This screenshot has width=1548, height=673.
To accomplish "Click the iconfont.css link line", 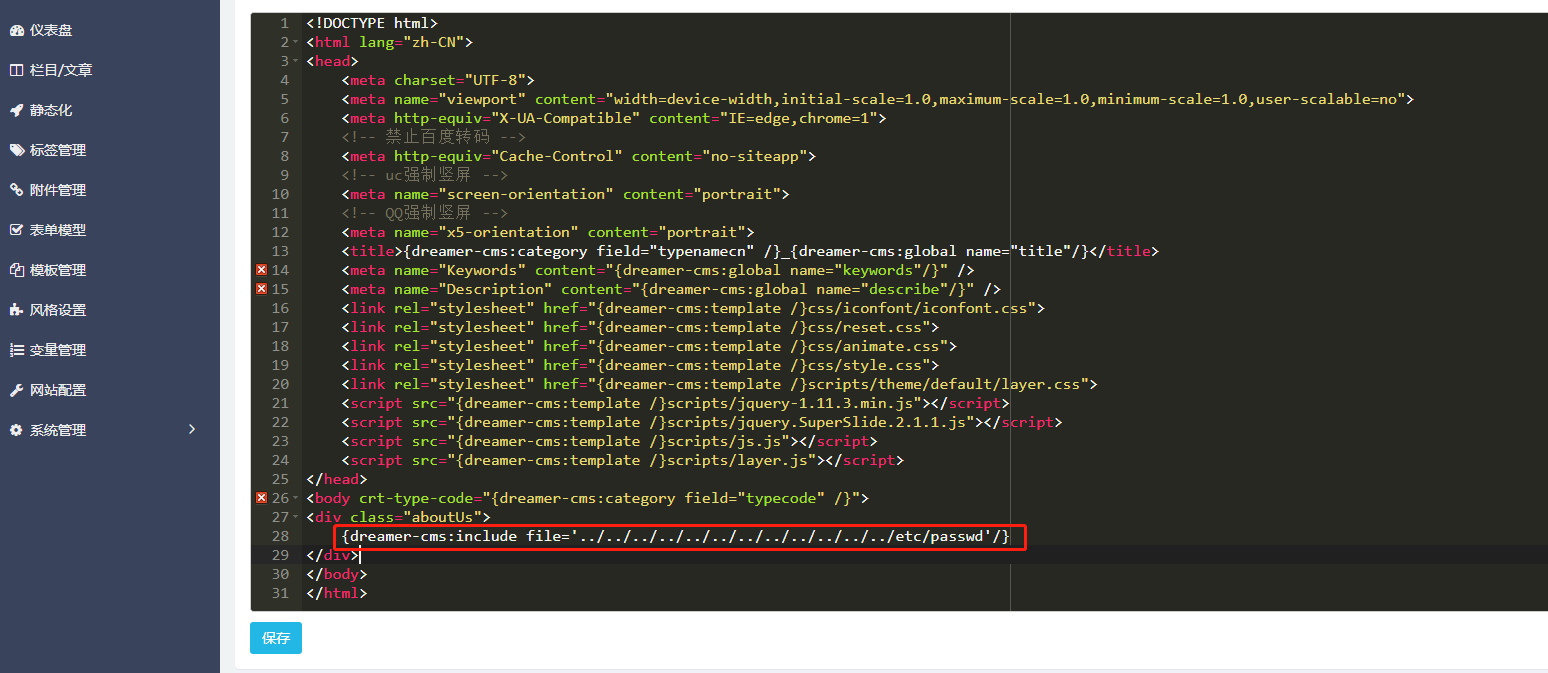I will tap(693, 308).
